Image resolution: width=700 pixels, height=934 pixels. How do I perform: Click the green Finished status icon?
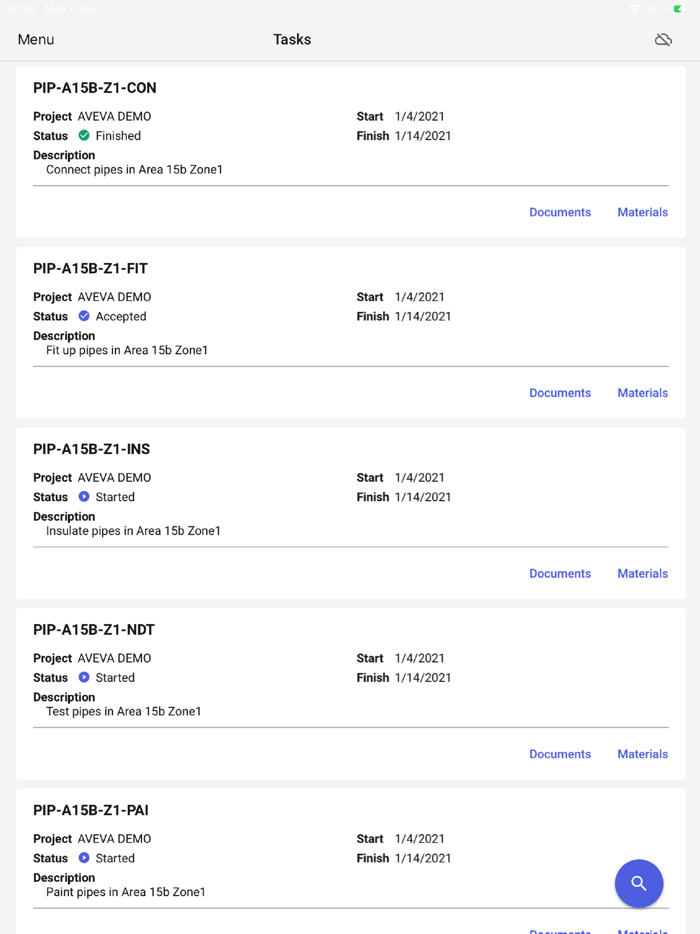coord(84,136)
